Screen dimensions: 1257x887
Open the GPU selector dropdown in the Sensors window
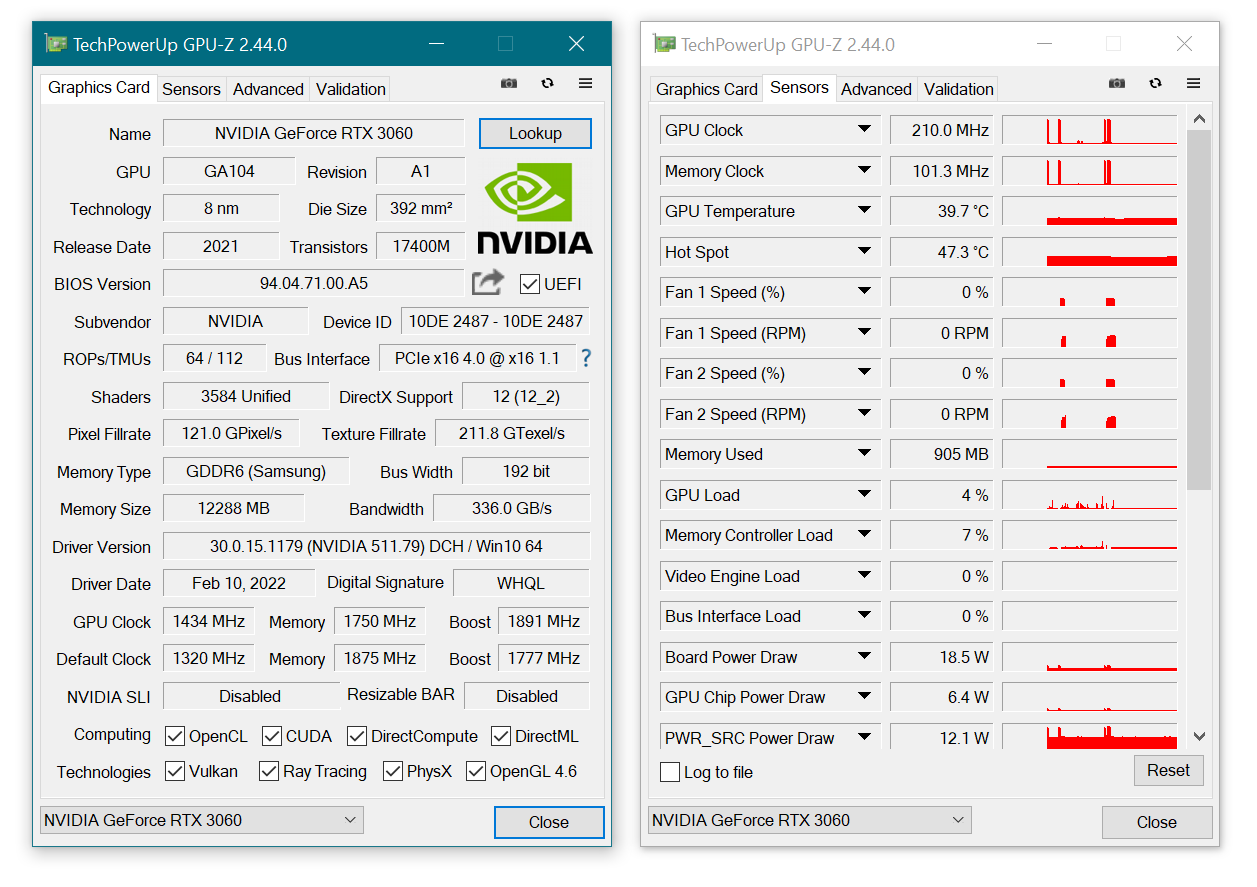tap(809, 820)
